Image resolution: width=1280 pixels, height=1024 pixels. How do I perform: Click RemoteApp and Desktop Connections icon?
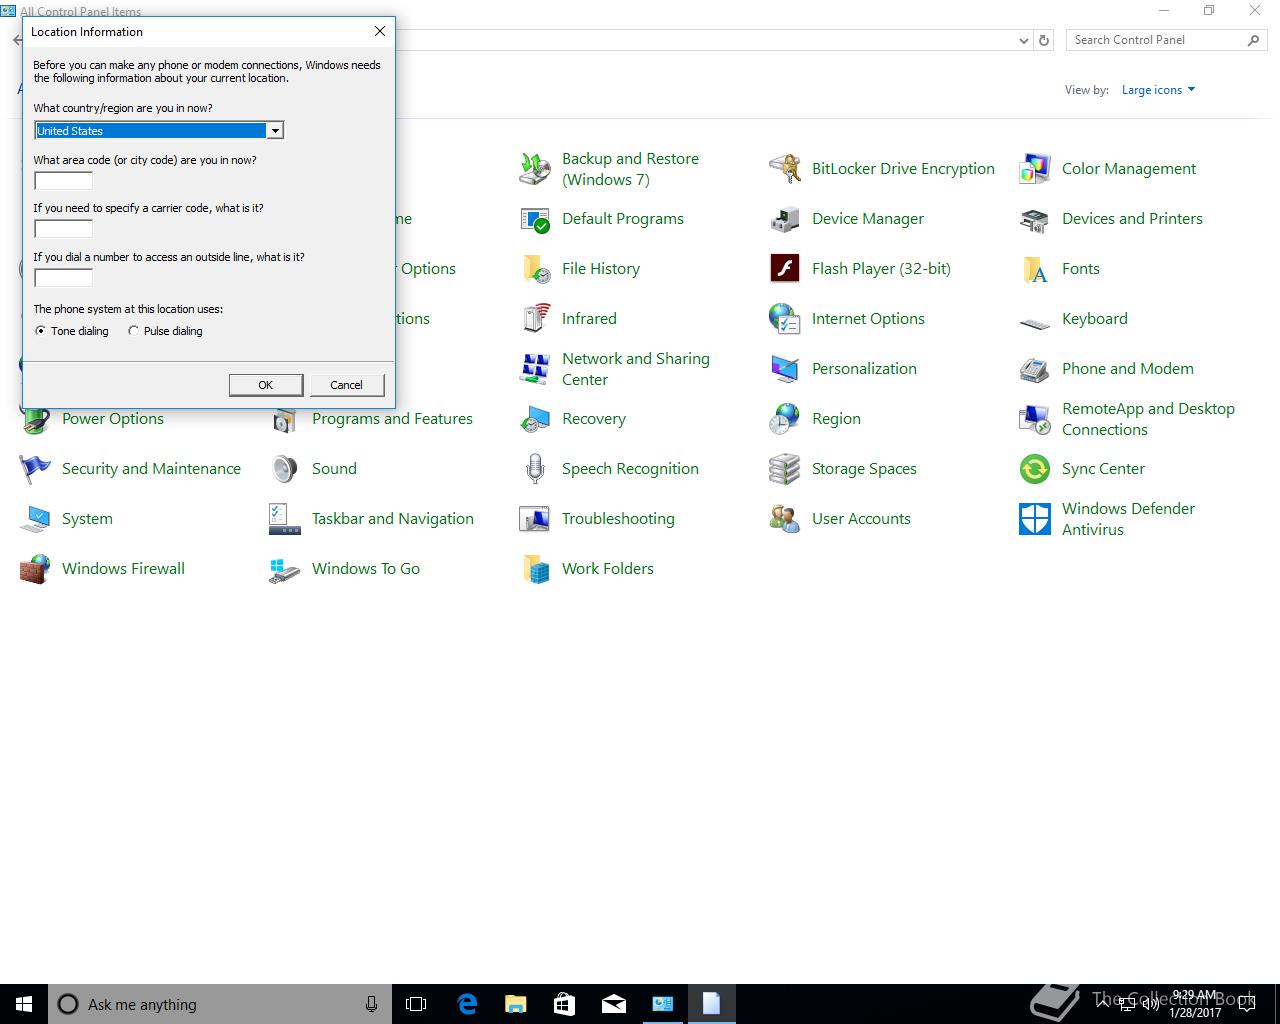pyautogui.click(x=1035, y=419)
